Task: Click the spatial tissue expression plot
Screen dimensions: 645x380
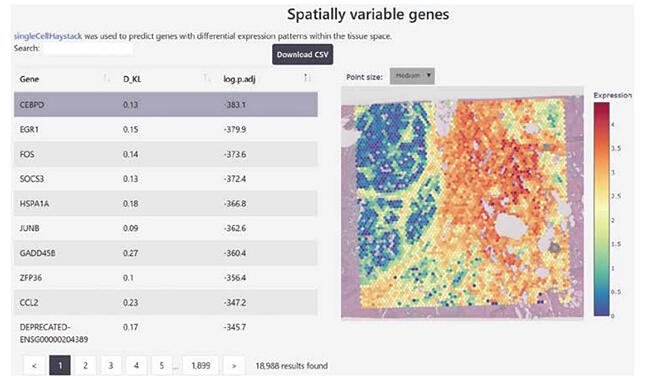Action: point(462,203)
